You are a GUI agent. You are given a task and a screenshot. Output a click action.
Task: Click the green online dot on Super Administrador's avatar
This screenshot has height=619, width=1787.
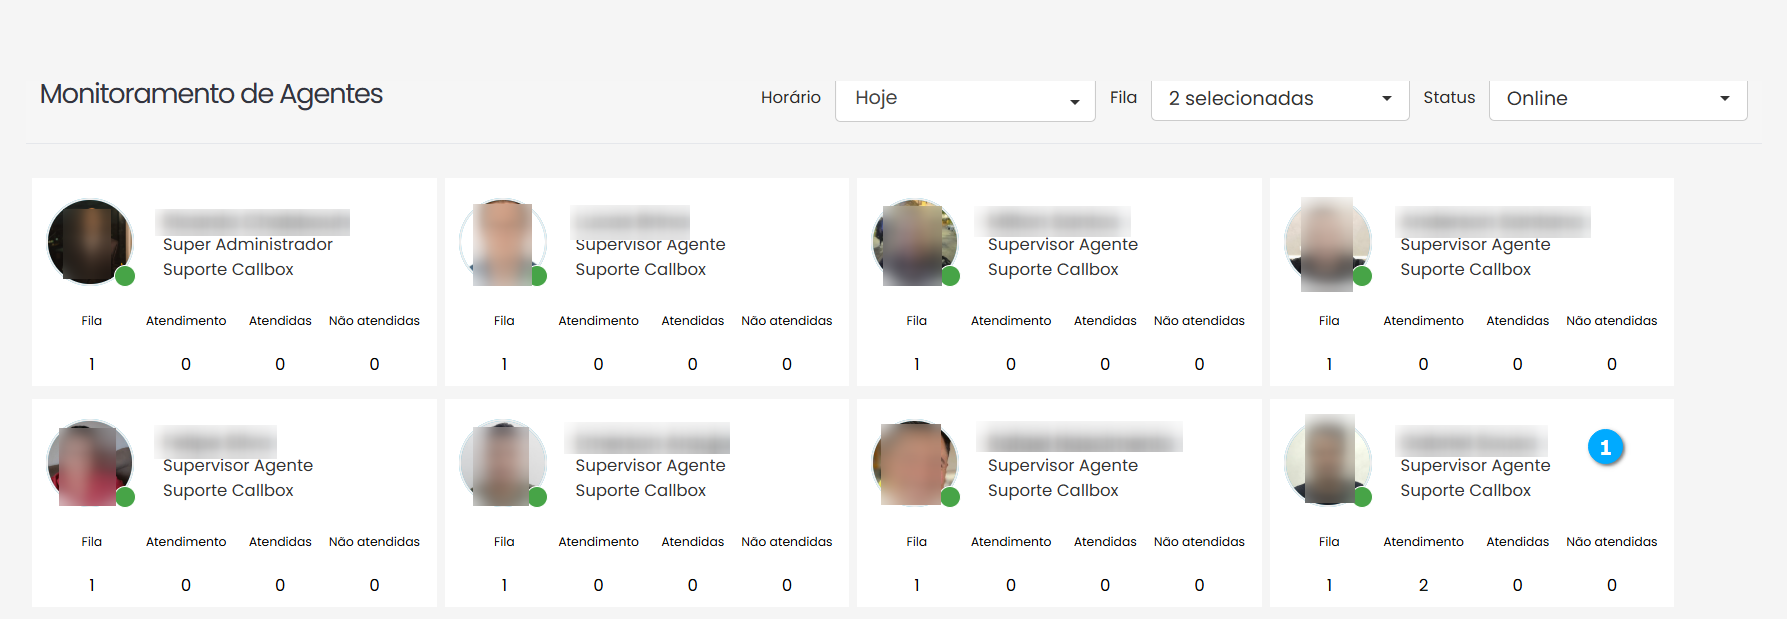point(125,276)
